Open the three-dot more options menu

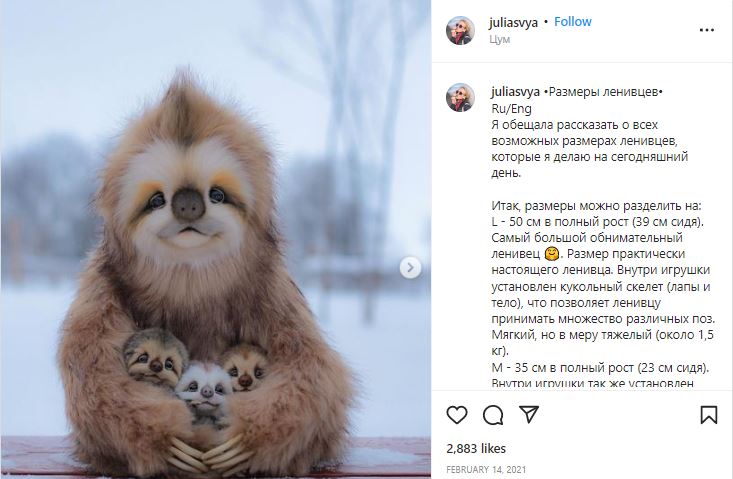706,30
